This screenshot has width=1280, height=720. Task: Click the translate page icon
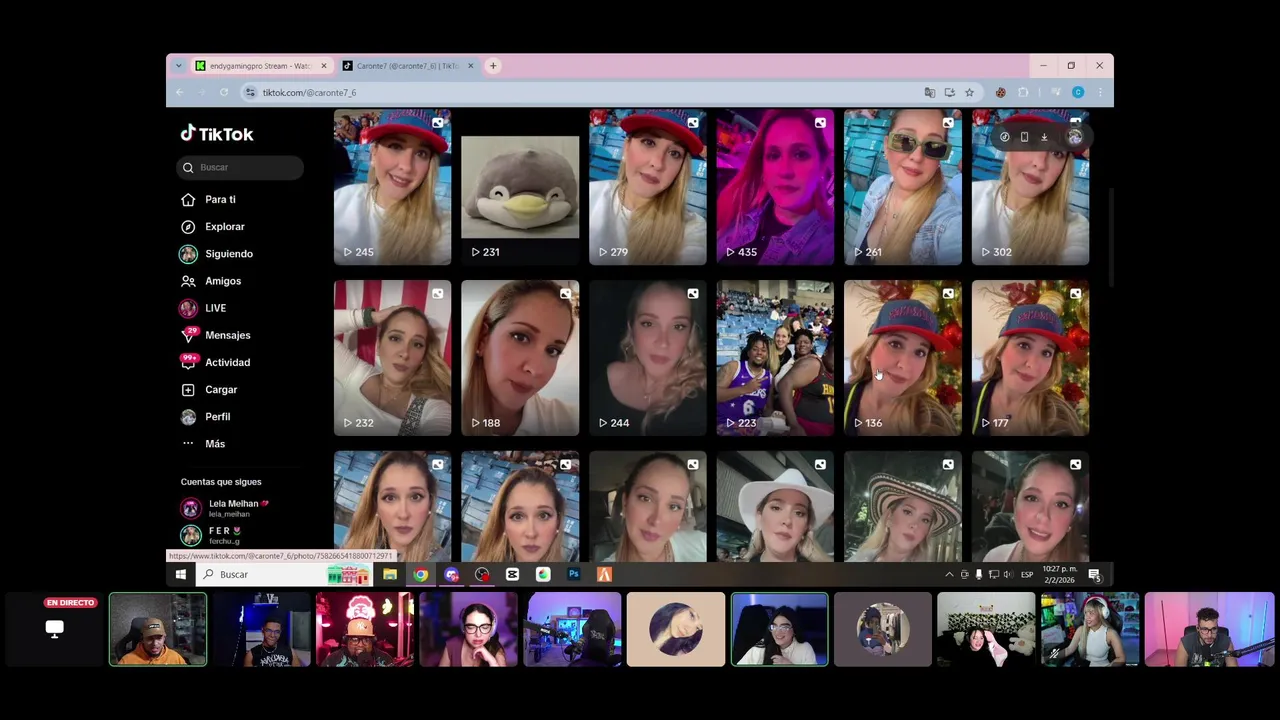tap(930, 92)
